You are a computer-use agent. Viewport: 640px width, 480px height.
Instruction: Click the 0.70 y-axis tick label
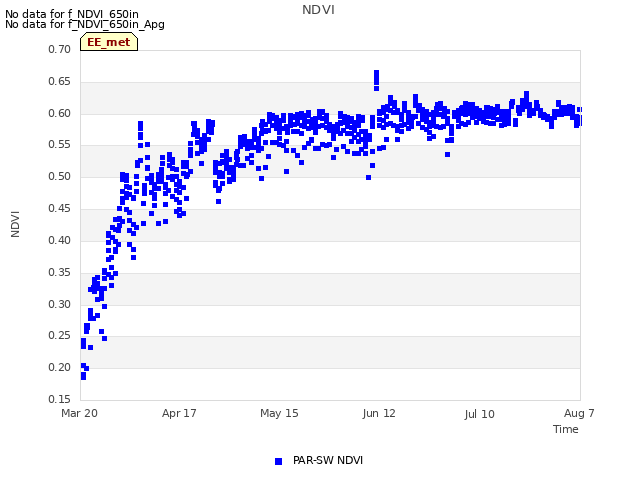[59, 49]
